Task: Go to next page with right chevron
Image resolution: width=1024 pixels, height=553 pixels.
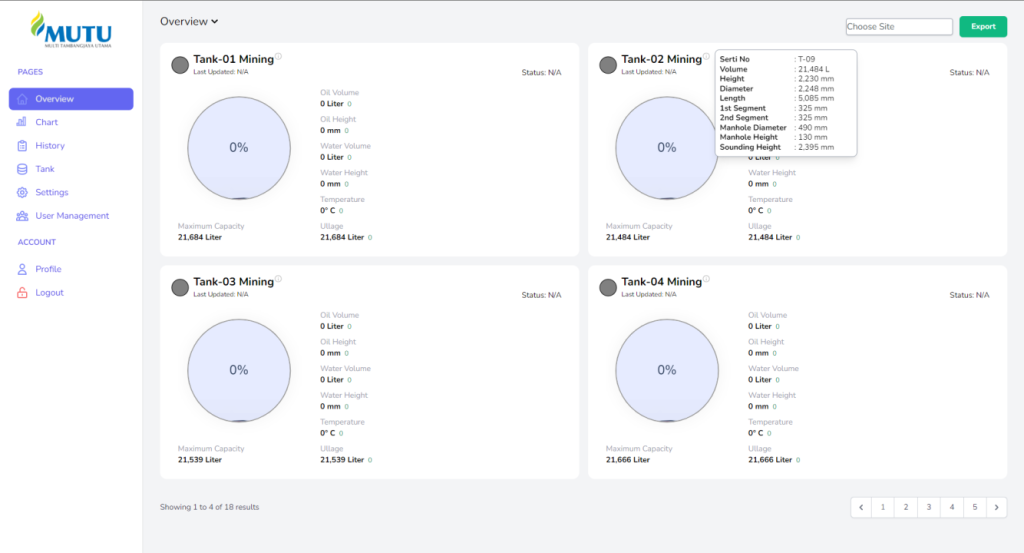Action: click(x=996, y=507)
